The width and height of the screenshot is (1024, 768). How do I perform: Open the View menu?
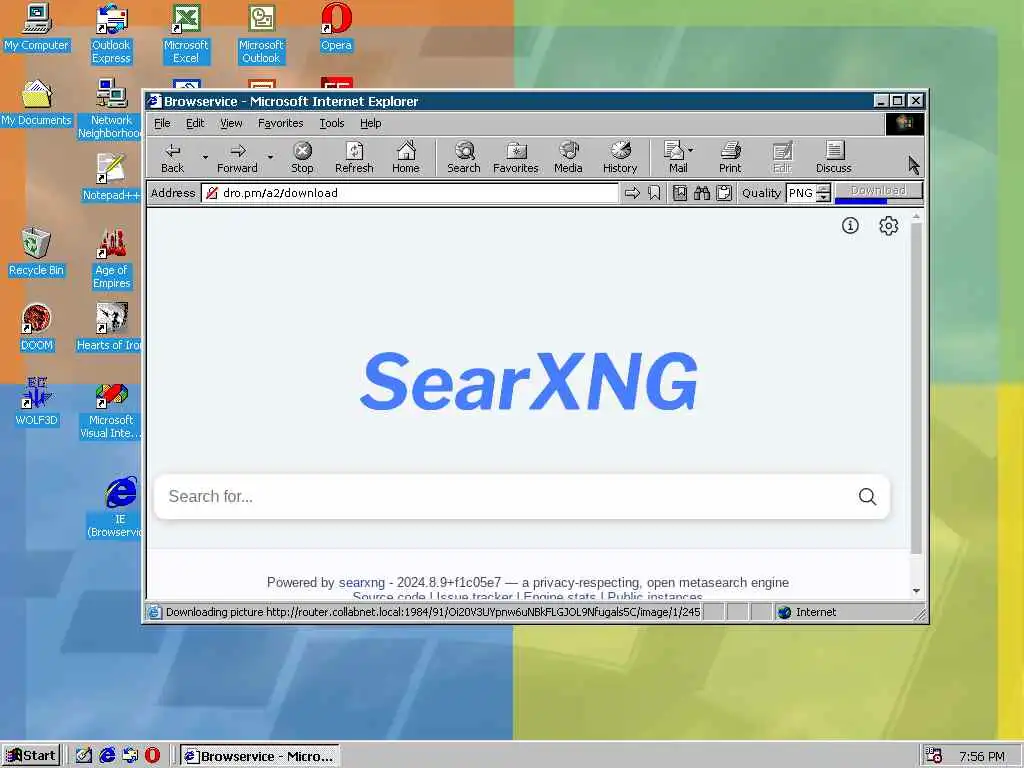tap(231, 123)
